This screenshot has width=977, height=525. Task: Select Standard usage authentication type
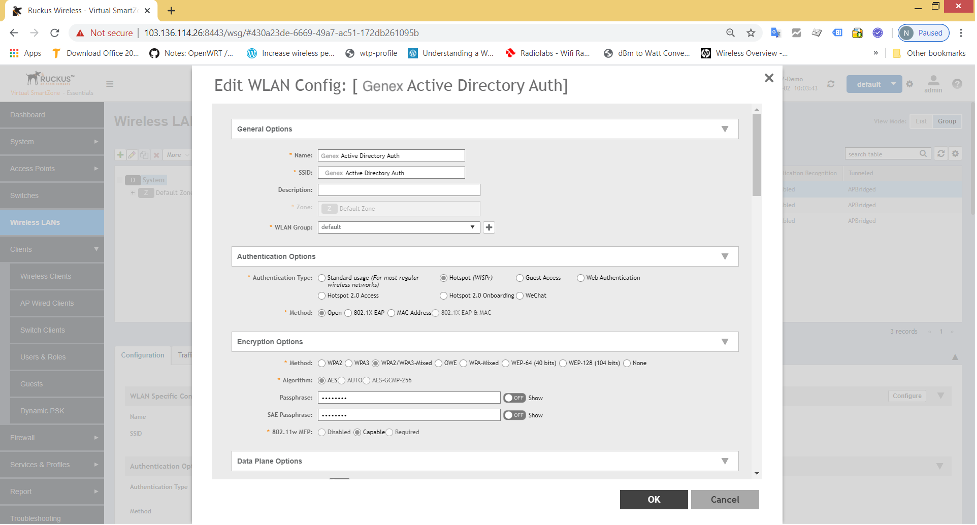pos(322,278)
